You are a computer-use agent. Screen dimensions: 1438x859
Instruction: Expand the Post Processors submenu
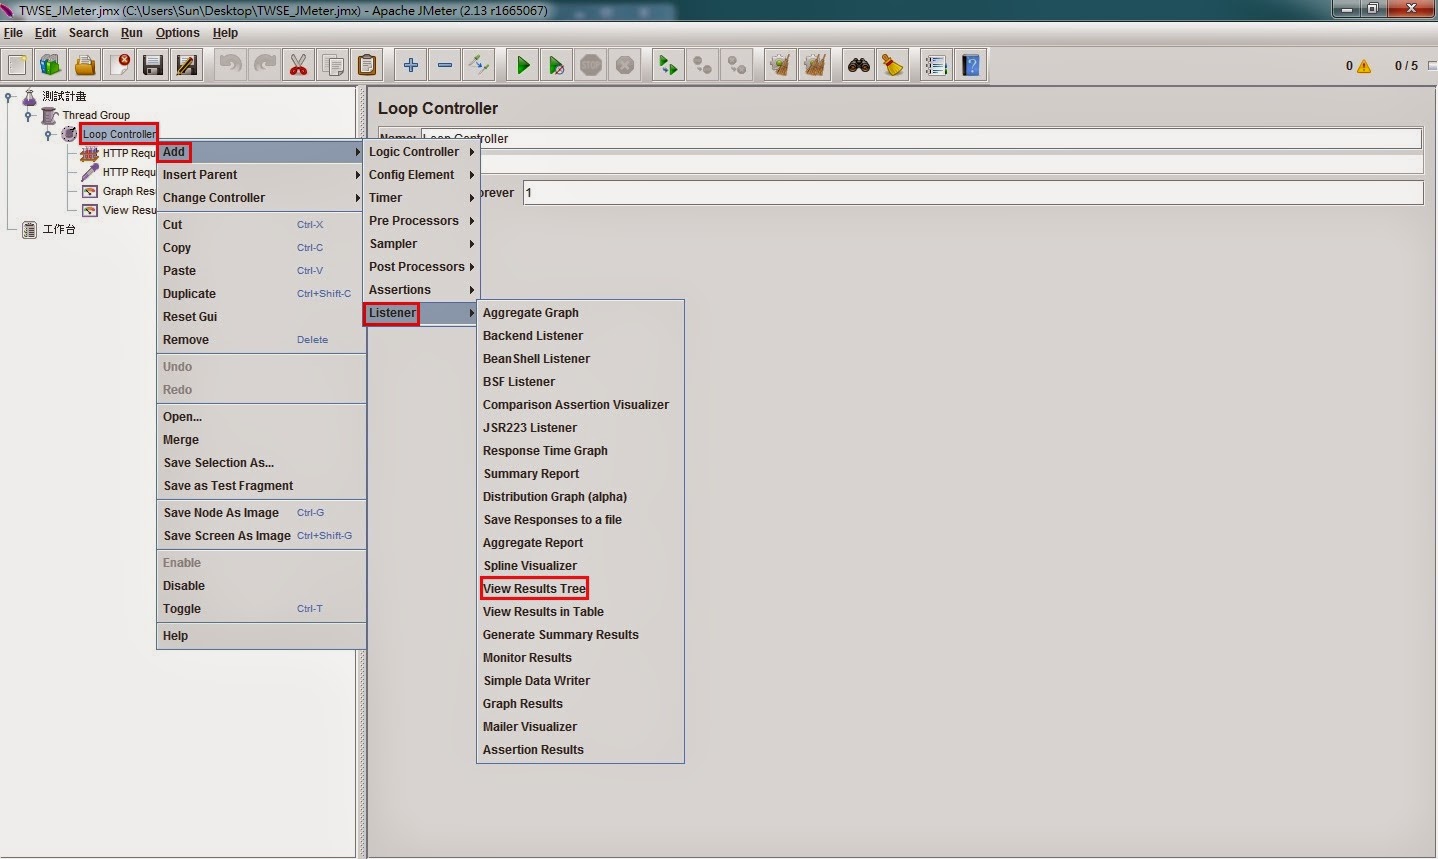point(421,267)
